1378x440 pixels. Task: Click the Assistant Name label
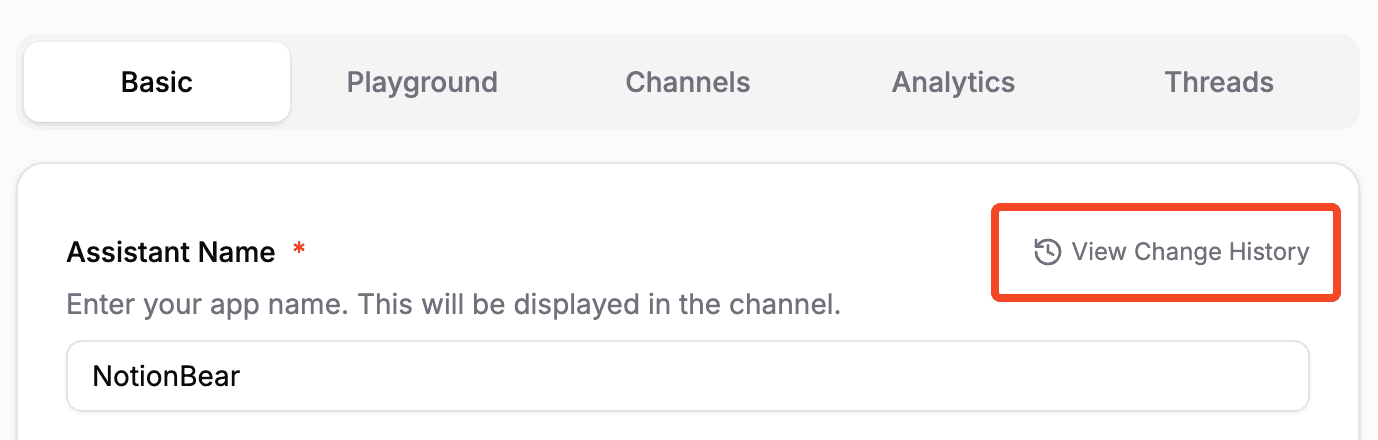point(171,253)
